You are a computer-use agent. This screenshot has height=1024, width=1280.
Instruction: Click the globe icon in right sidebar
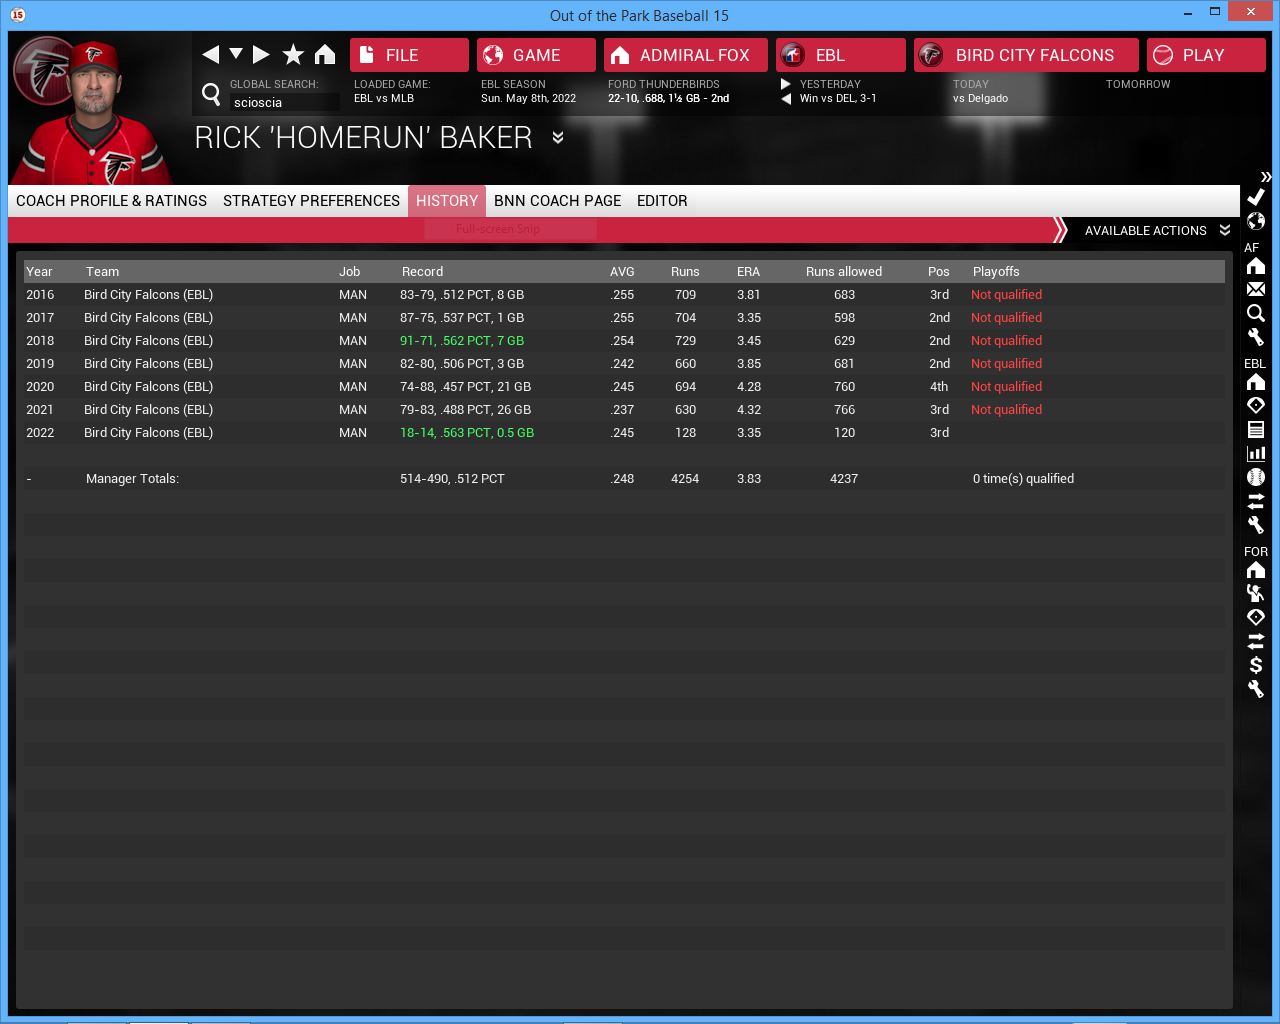pos(1256,221)
